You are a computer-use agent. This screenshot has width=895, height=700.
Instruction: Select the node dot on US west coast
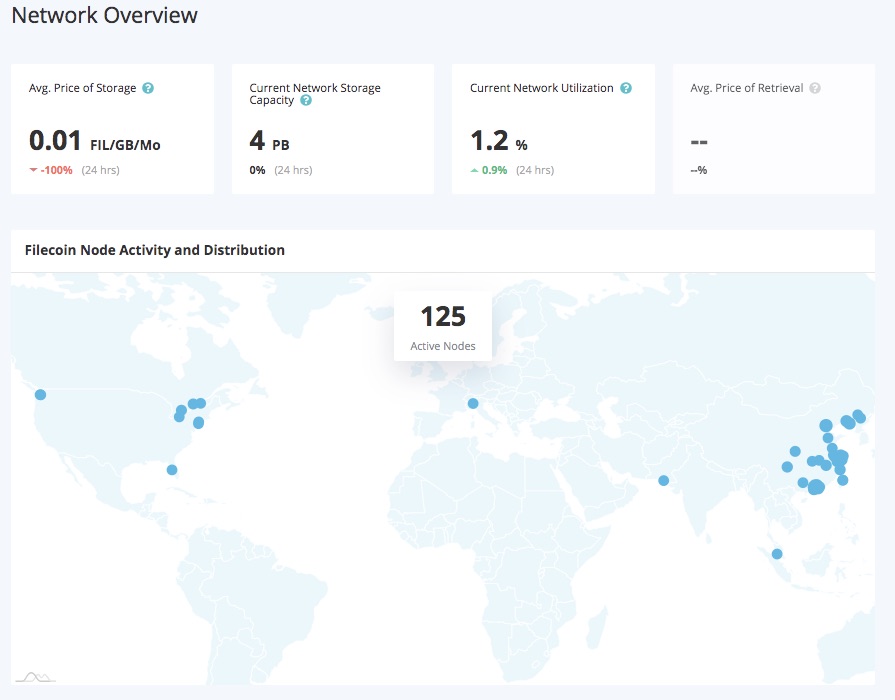pyautogui.click(x=41, y=395)
